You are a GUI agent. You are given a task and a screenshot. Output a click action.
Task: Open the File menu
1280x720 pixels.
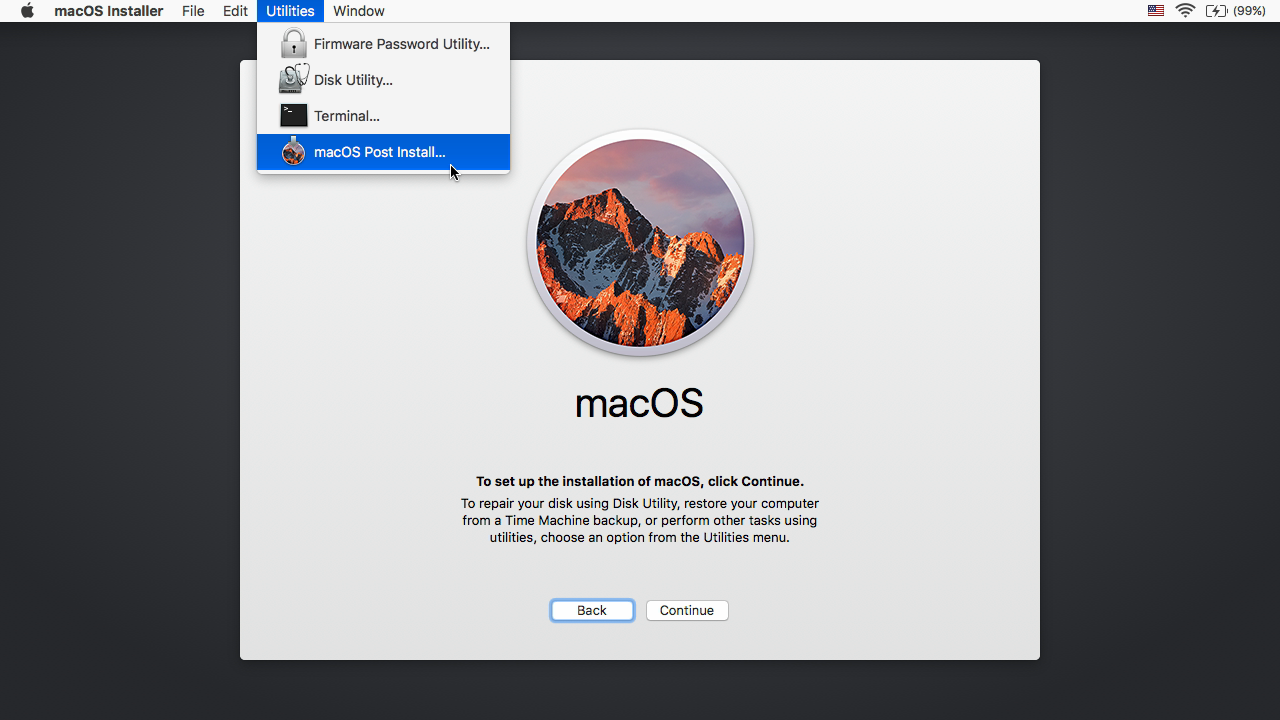click(193, 11)
